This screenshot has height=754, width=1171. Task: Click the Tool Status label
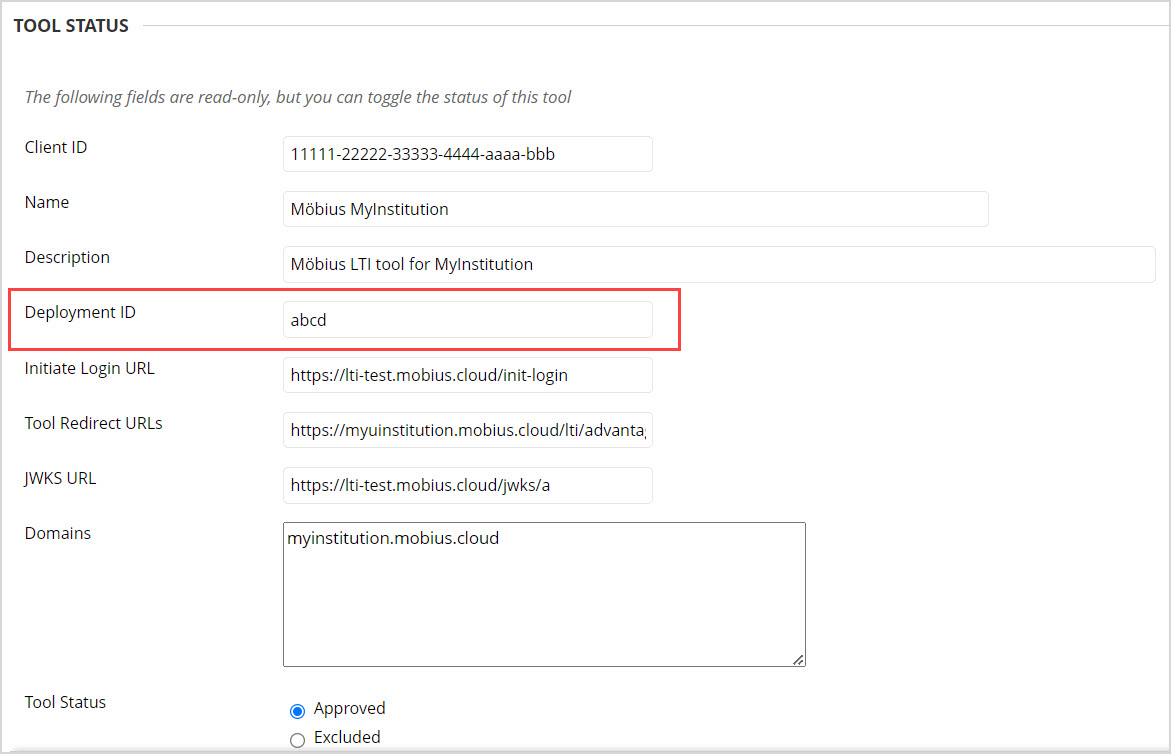click(65, 702)
